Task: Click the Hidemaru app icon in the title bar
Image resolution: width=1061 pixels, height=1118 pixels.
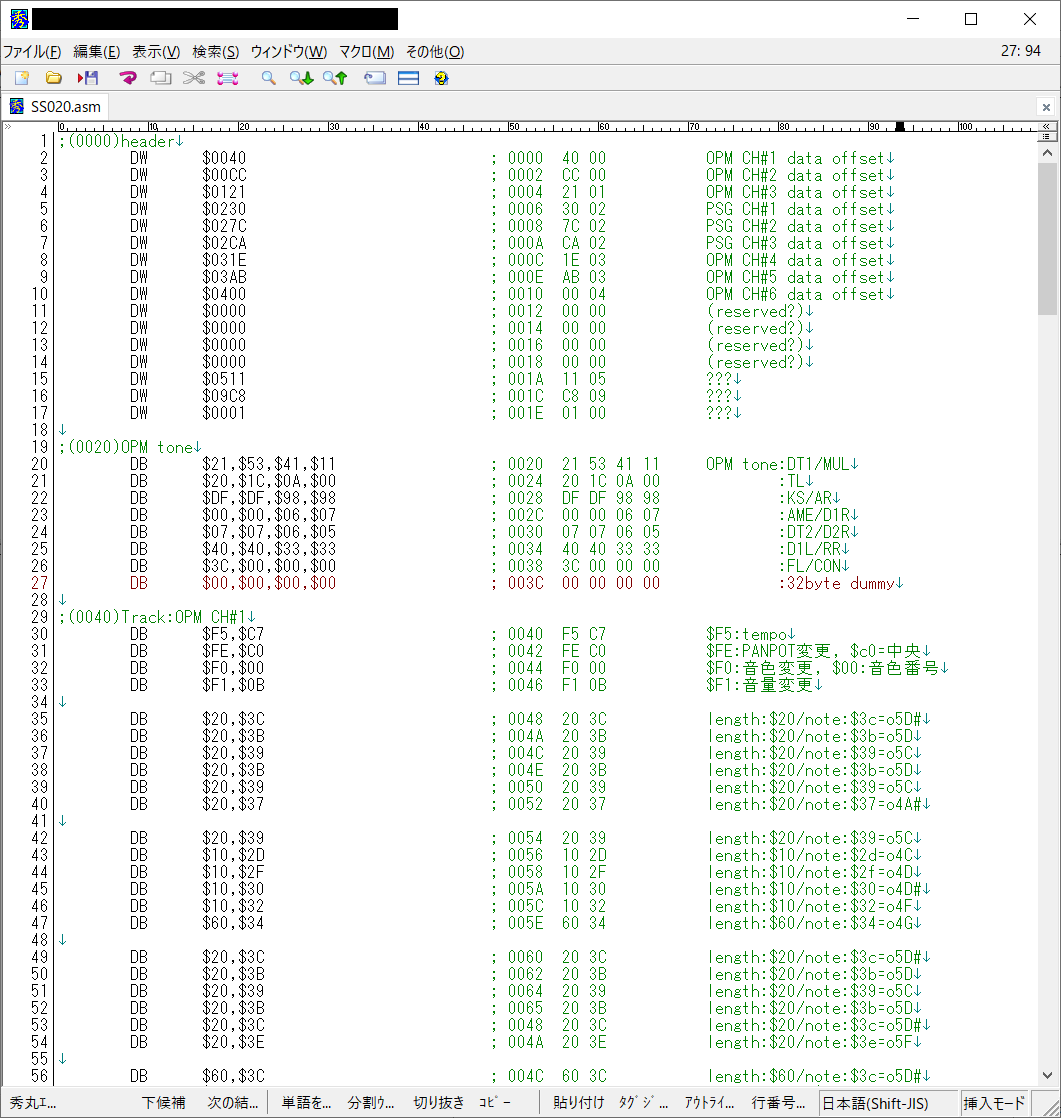Action: tap(19, 19)
